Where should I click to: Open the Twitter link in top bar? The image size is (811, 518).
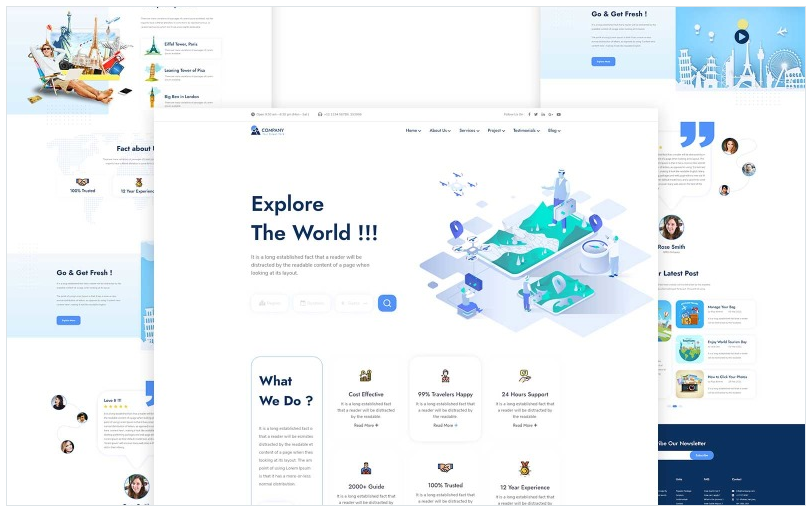(x=536, y=114)
